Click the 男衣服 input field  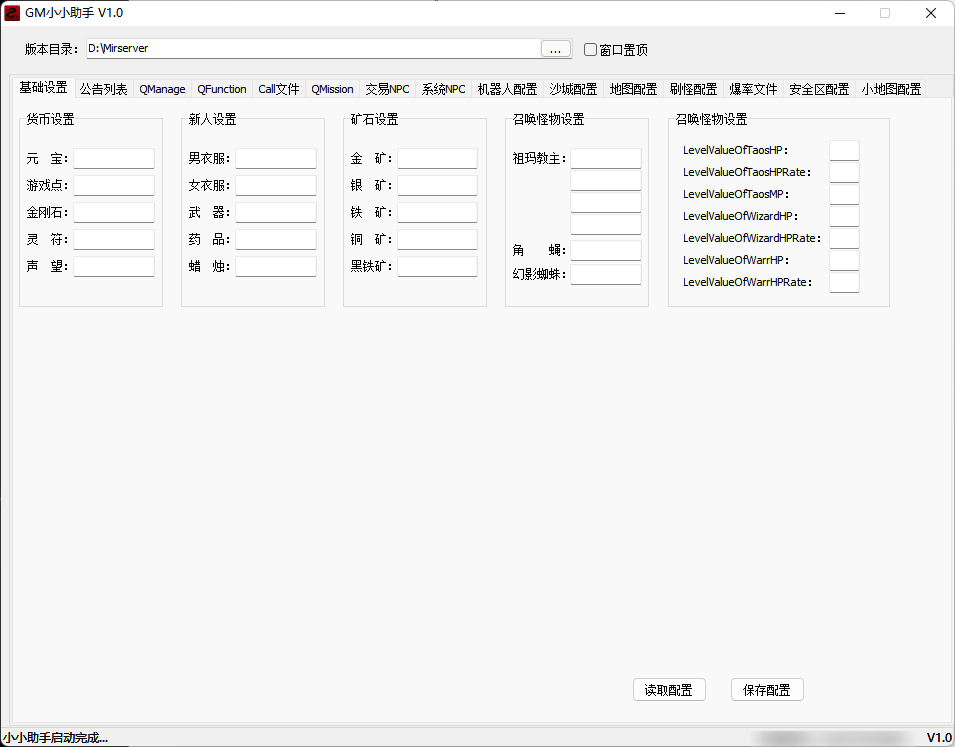click(276, 159)
